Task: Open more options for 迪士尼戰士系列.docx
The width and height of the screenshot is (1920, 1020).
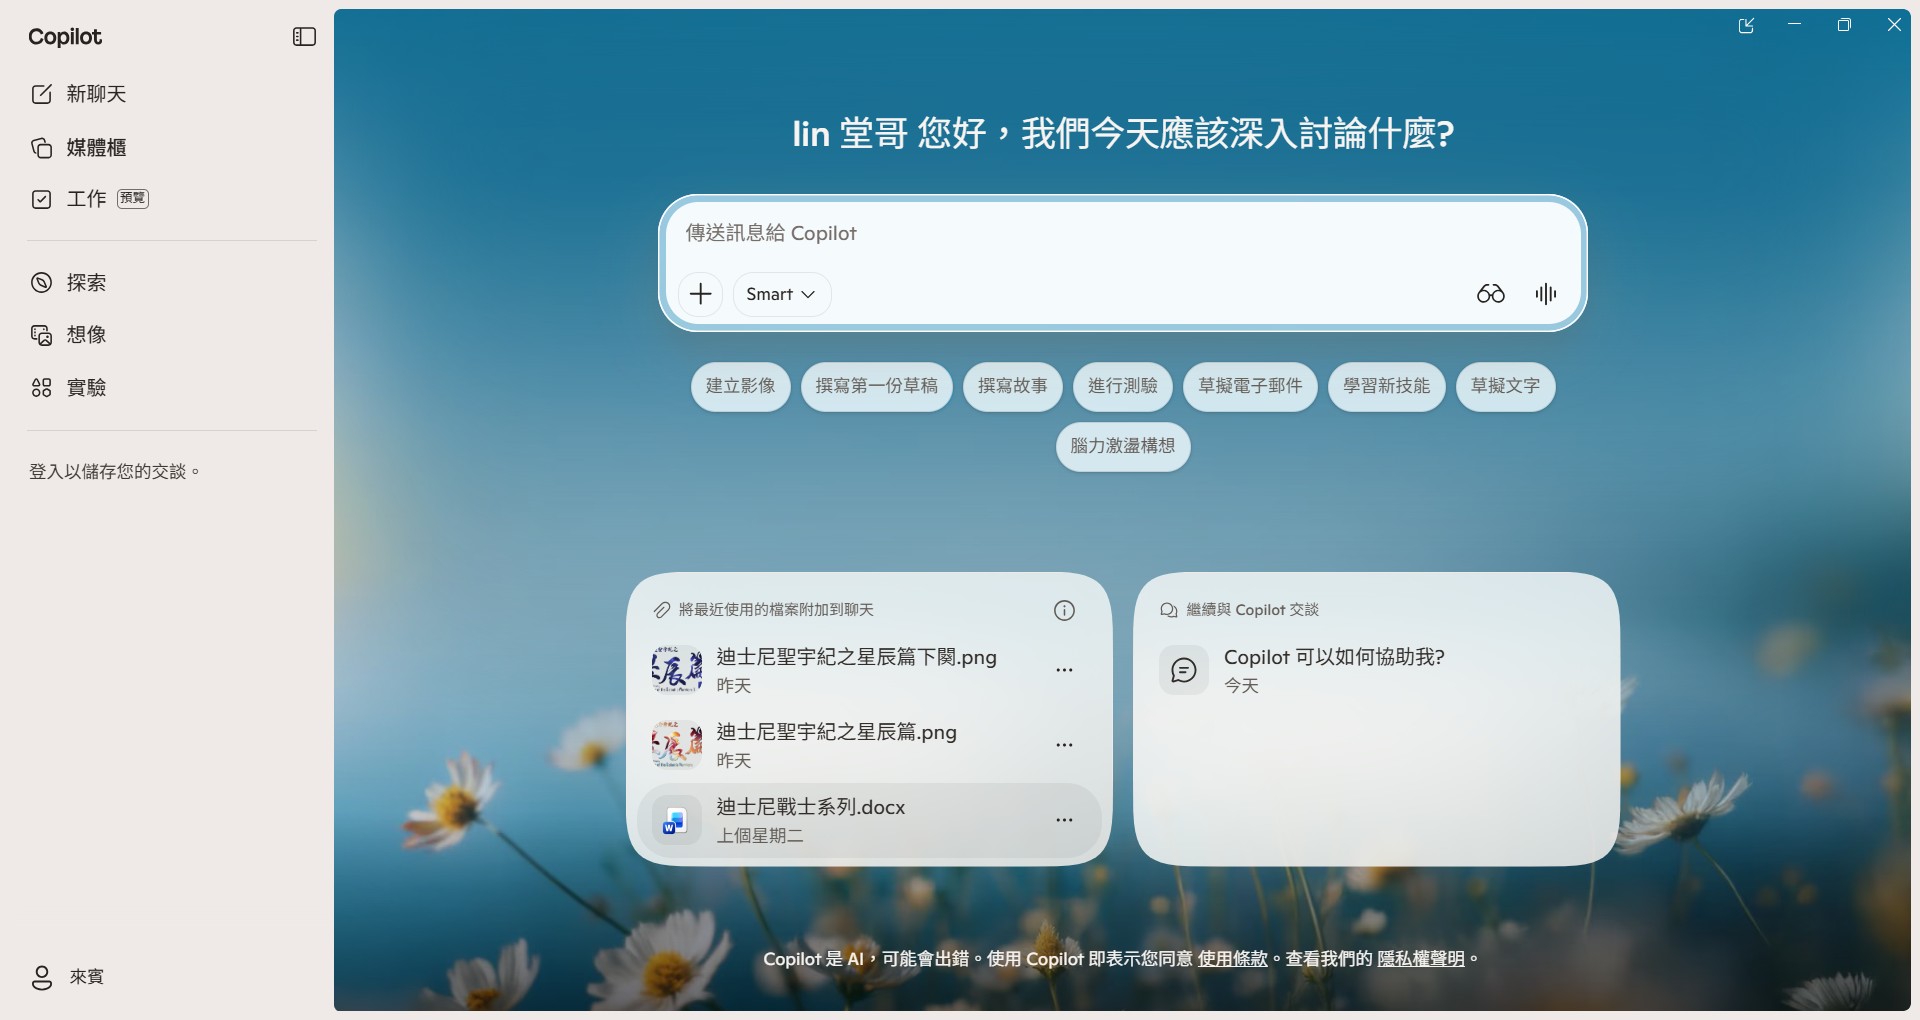Action: click(1064, 820)
